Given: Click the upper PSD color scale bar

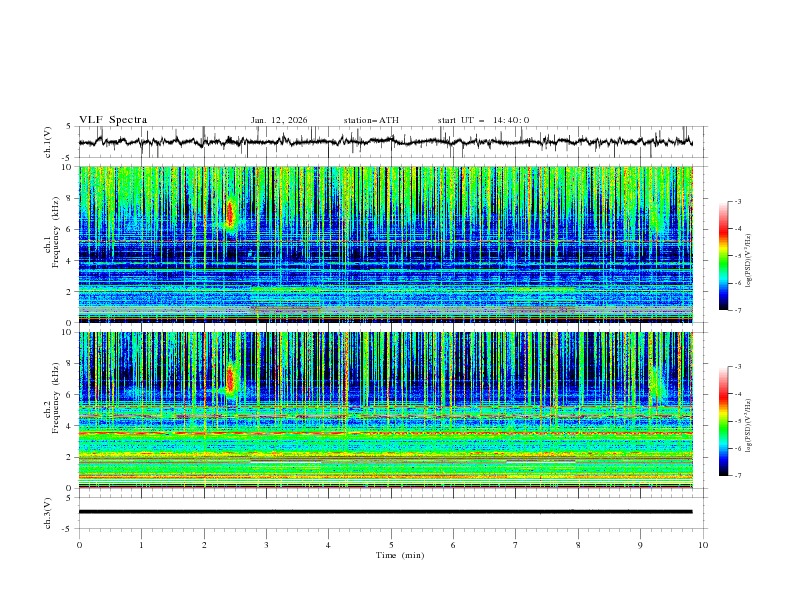Looking at the screenshot, I should pyautogui.click(x=723, y=256).
